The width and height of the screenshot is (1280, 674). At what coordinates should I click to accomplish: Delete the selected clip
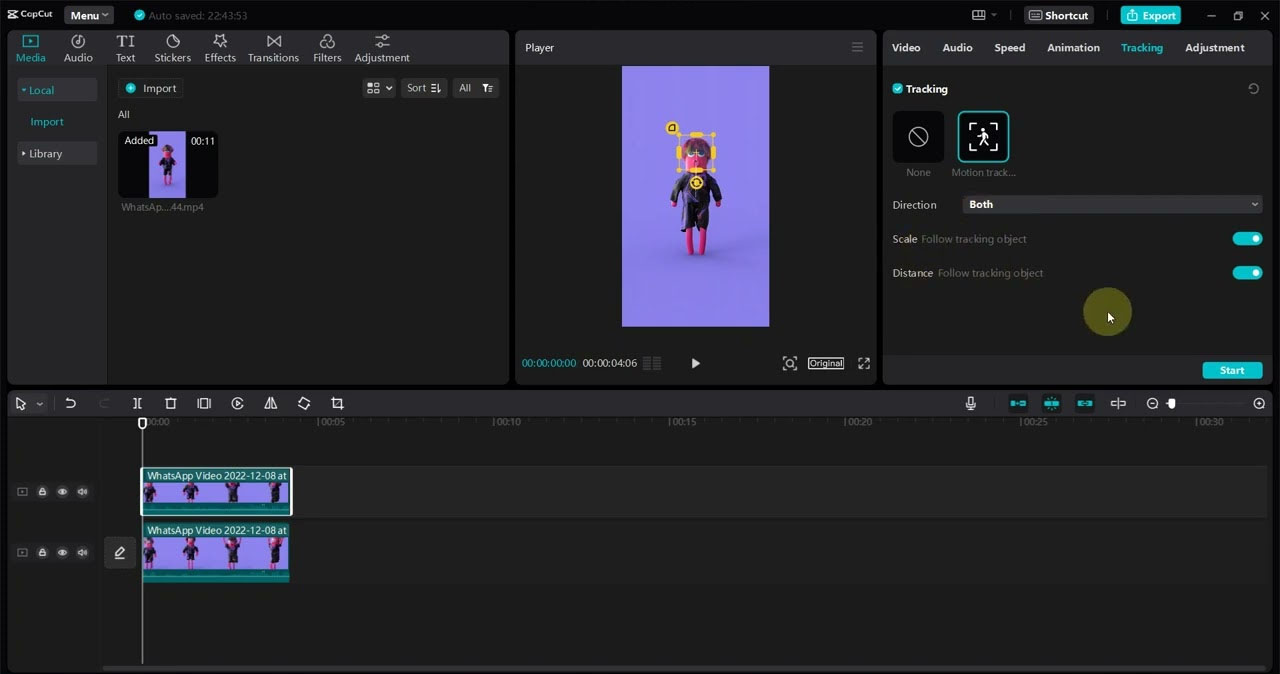170,403
